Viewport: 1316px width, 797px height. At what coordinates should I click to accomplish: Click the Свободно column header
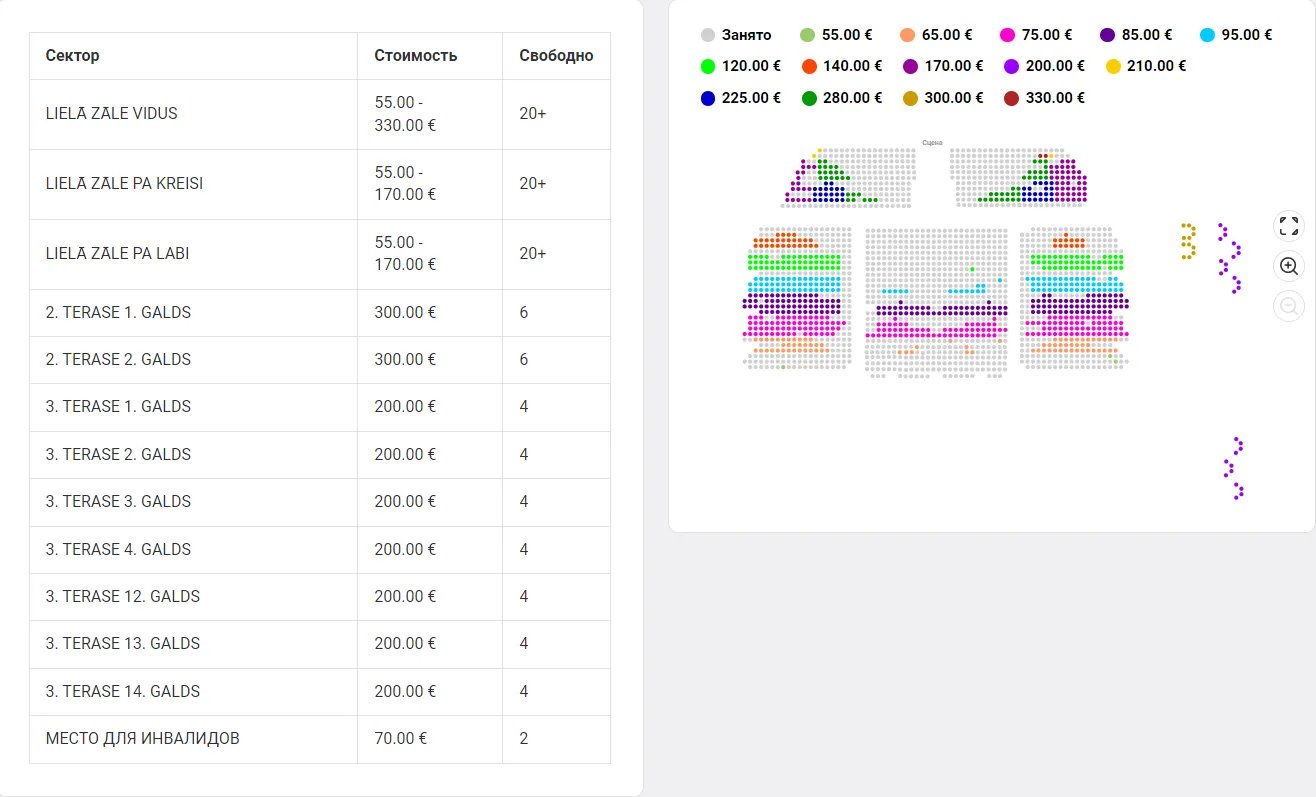click(556, 56)
